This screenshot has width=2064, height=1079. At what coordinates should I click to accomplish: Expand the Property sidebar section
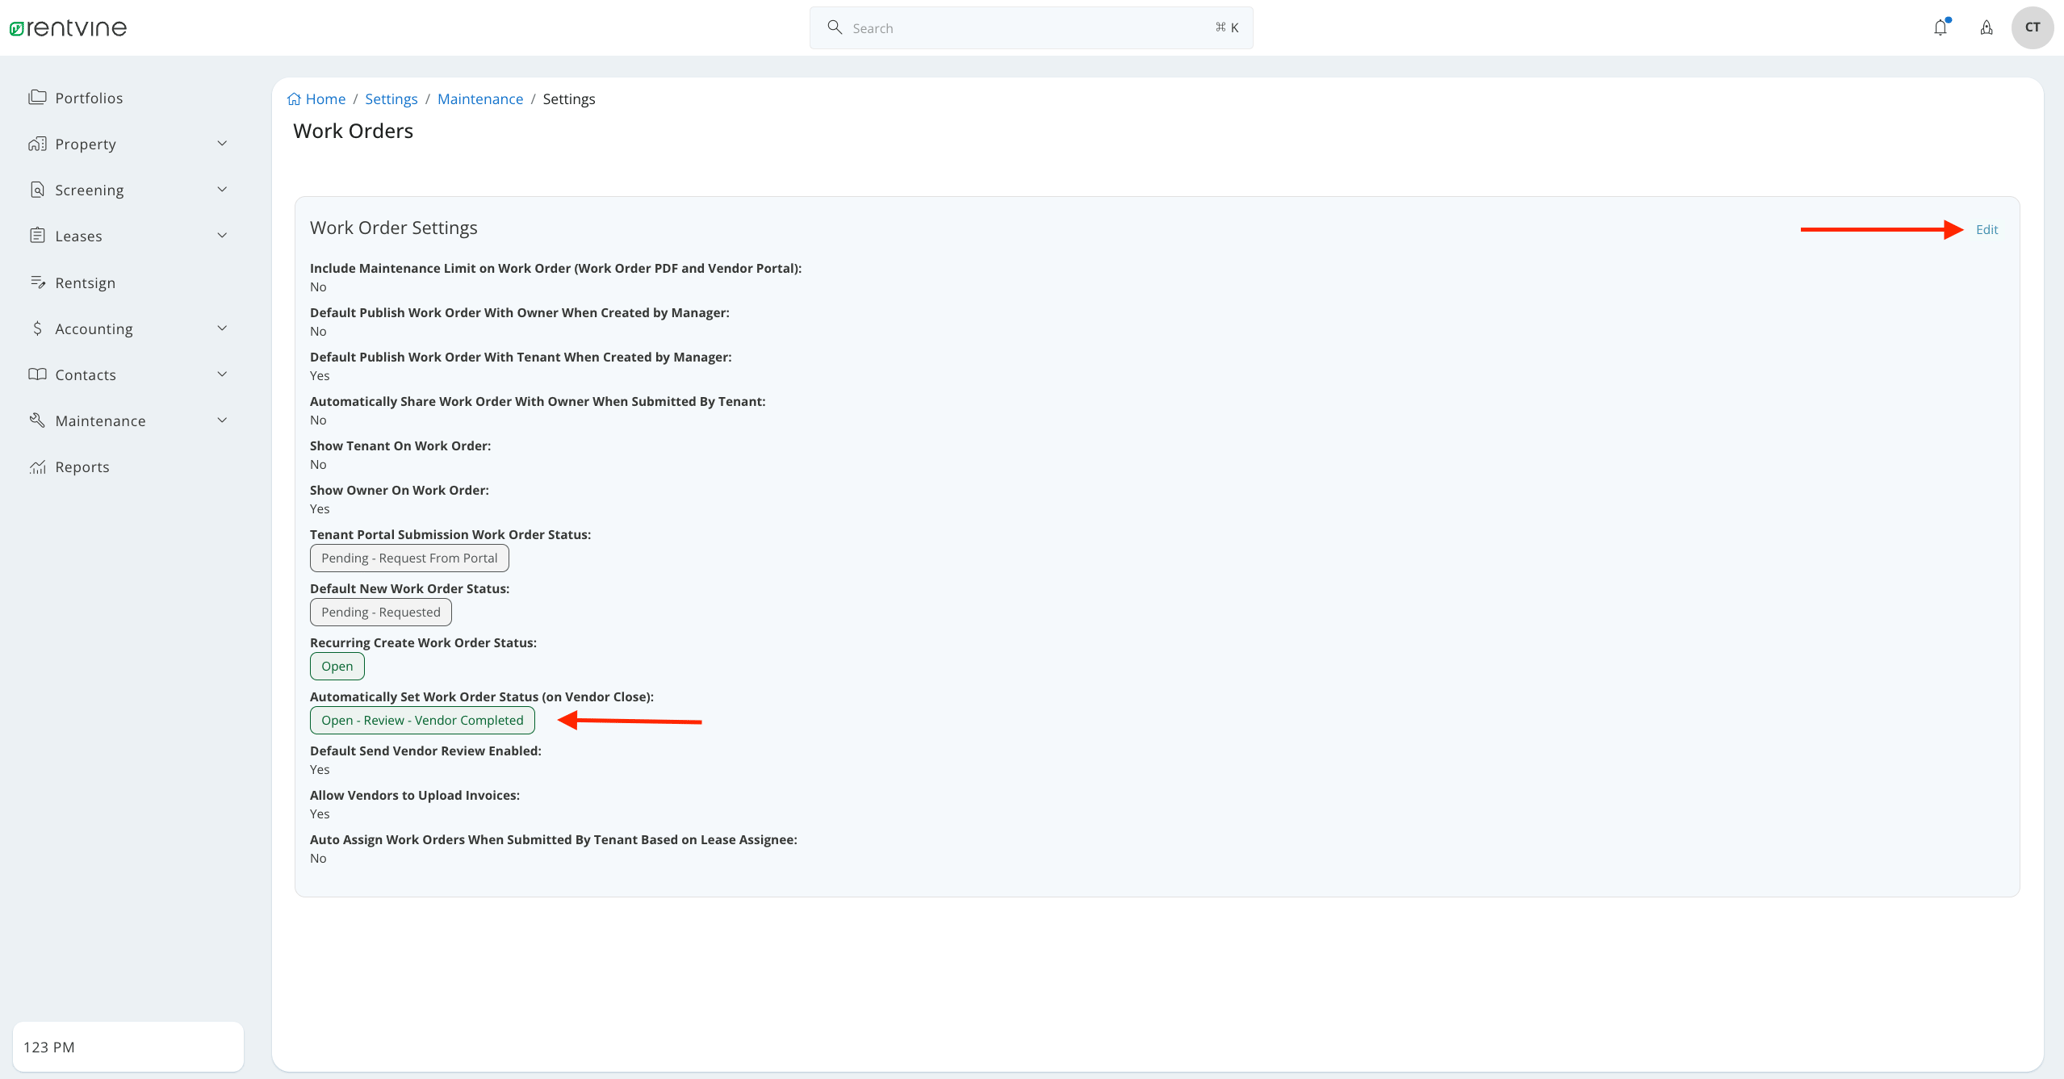click(85, 143)
